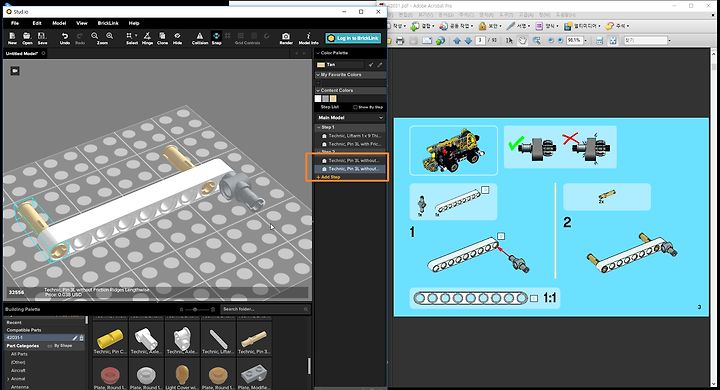Open the Main Model dropdown

[350, 118]
